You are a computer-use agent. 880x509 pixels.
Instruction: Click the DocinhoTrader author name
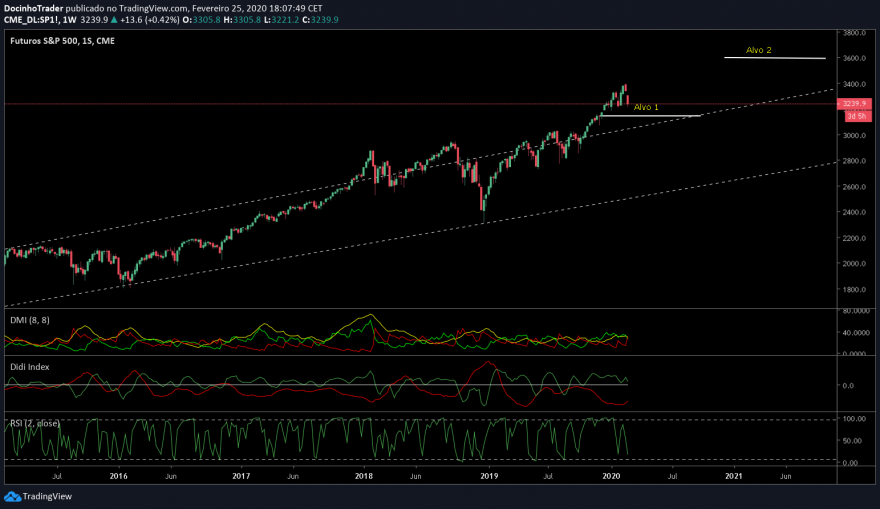(33, 8)
